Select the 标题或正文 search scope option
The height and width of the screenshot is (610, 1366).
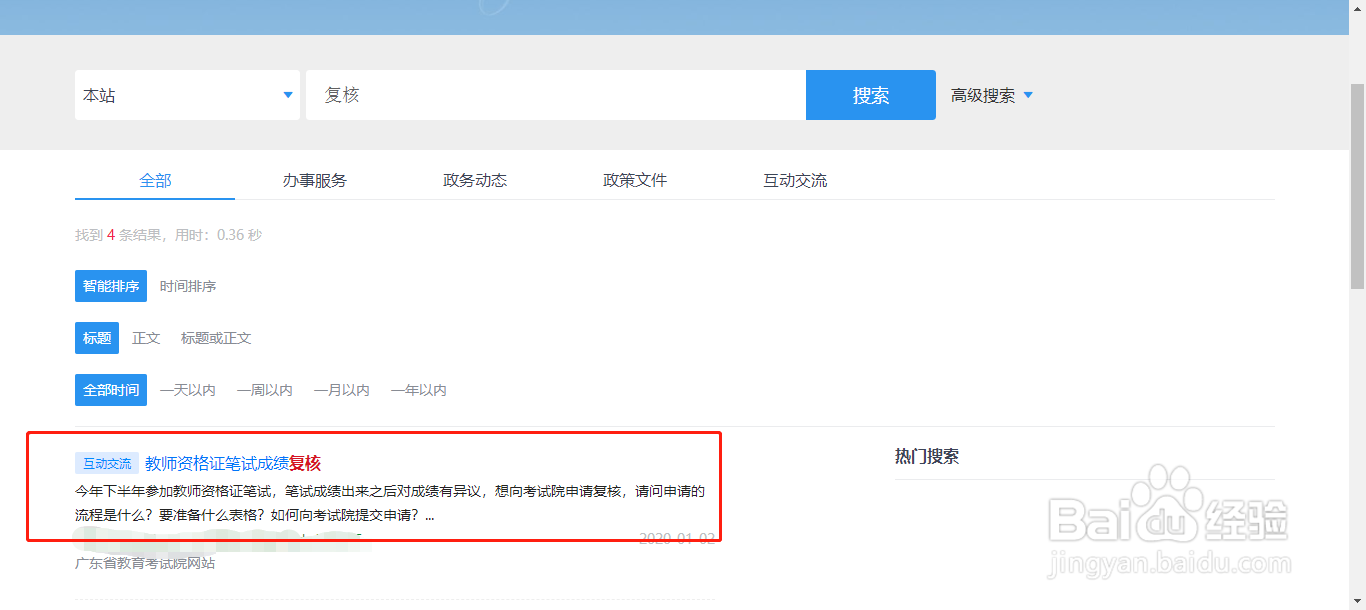(216, 338)
